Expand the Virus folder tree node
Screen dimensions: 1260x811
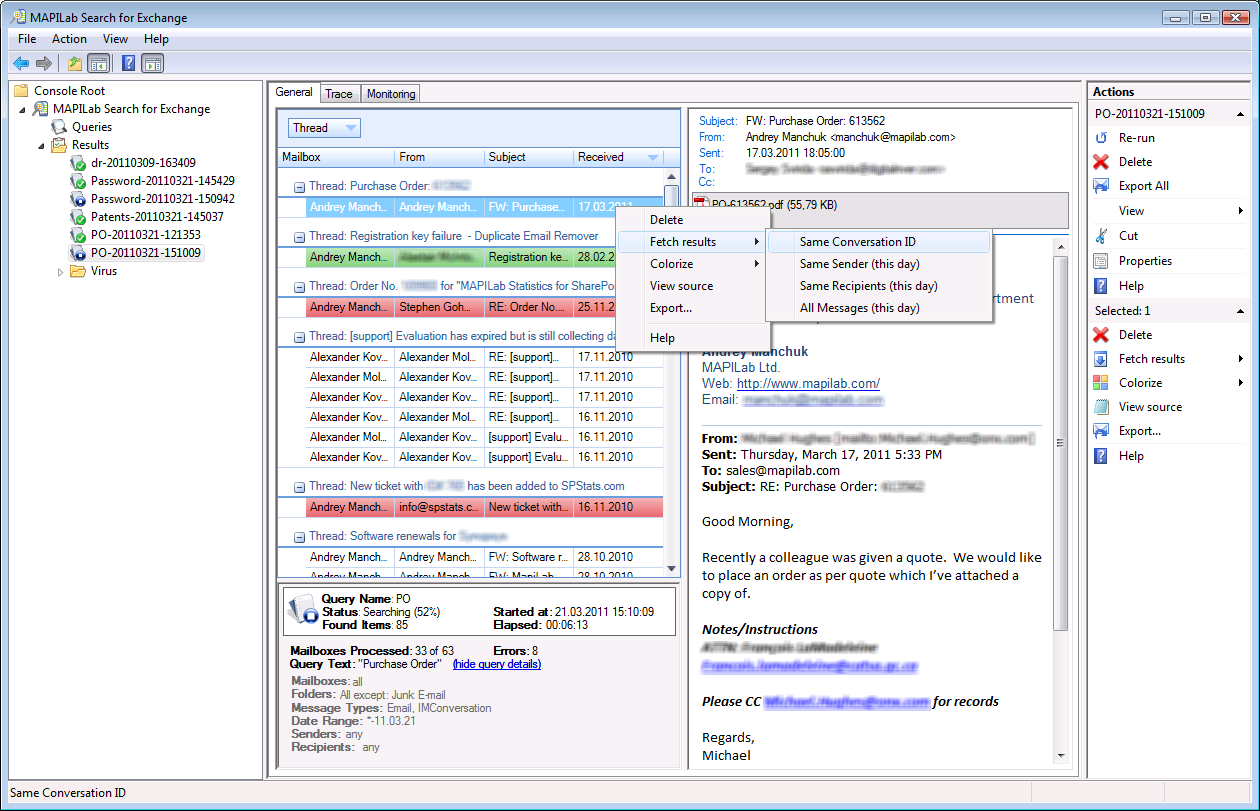click(60, 272)
